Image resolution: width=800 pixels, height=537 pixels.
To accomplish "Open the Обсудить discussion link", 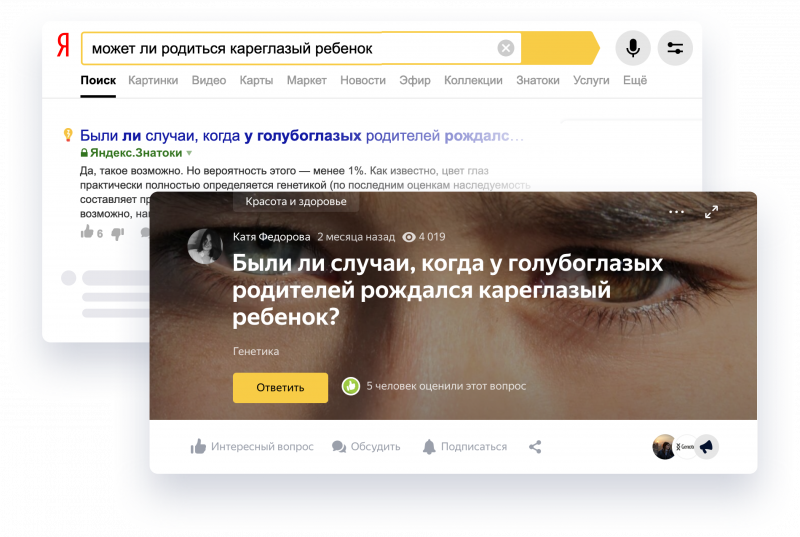I will click(x=366, y=447).
